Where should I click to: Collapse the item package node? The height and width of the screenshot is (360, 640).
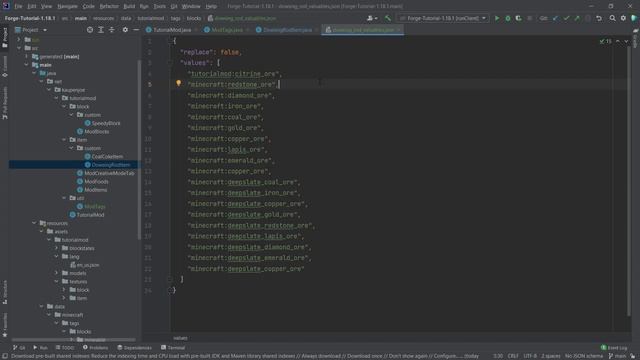click(x=64, y=140)
